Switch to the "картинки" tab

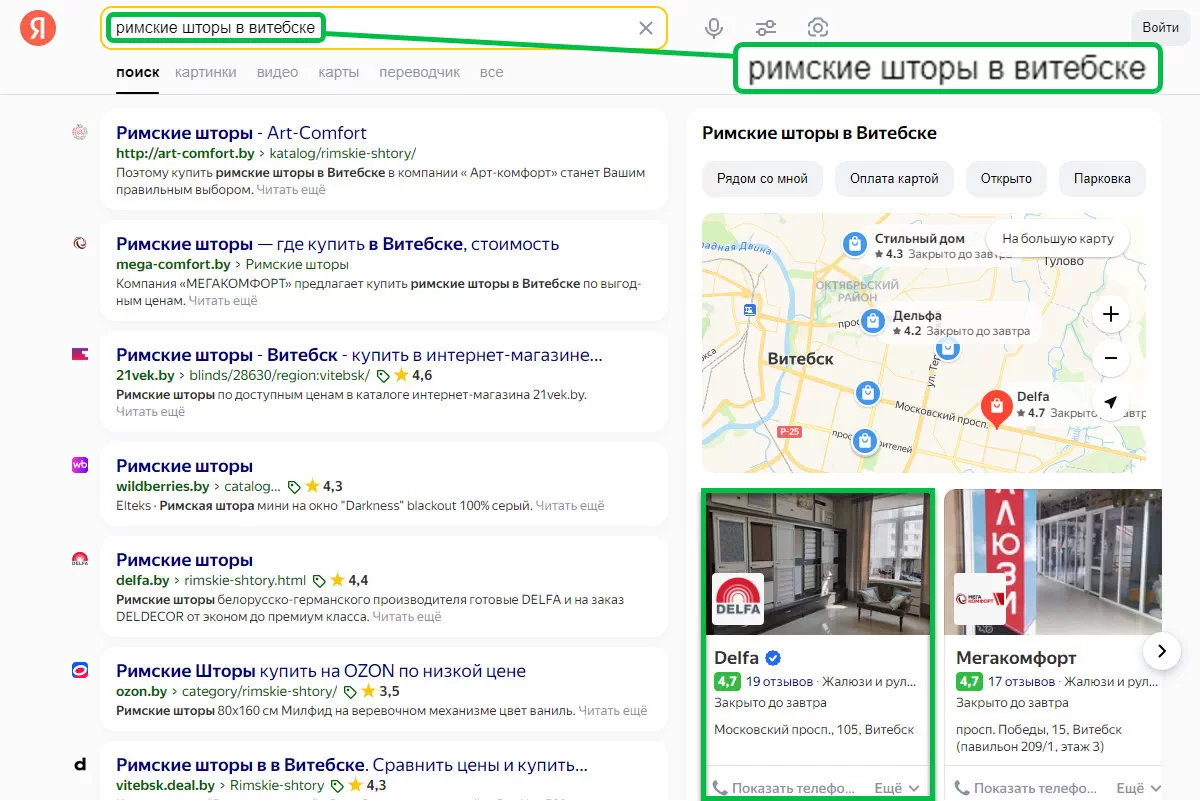(205, 72)
